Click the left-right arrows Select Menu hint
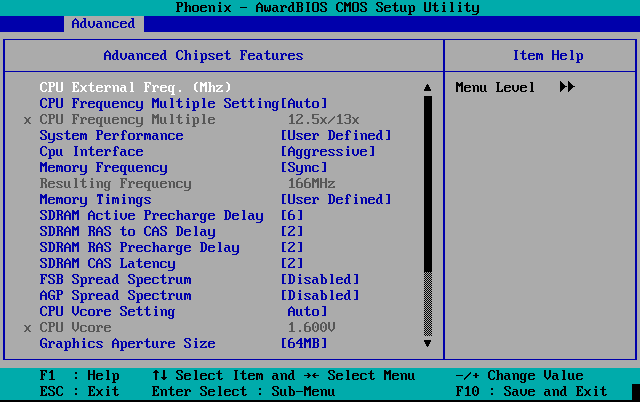The height and width of the screenshot is (402, 640). click(x=359, y=375)
